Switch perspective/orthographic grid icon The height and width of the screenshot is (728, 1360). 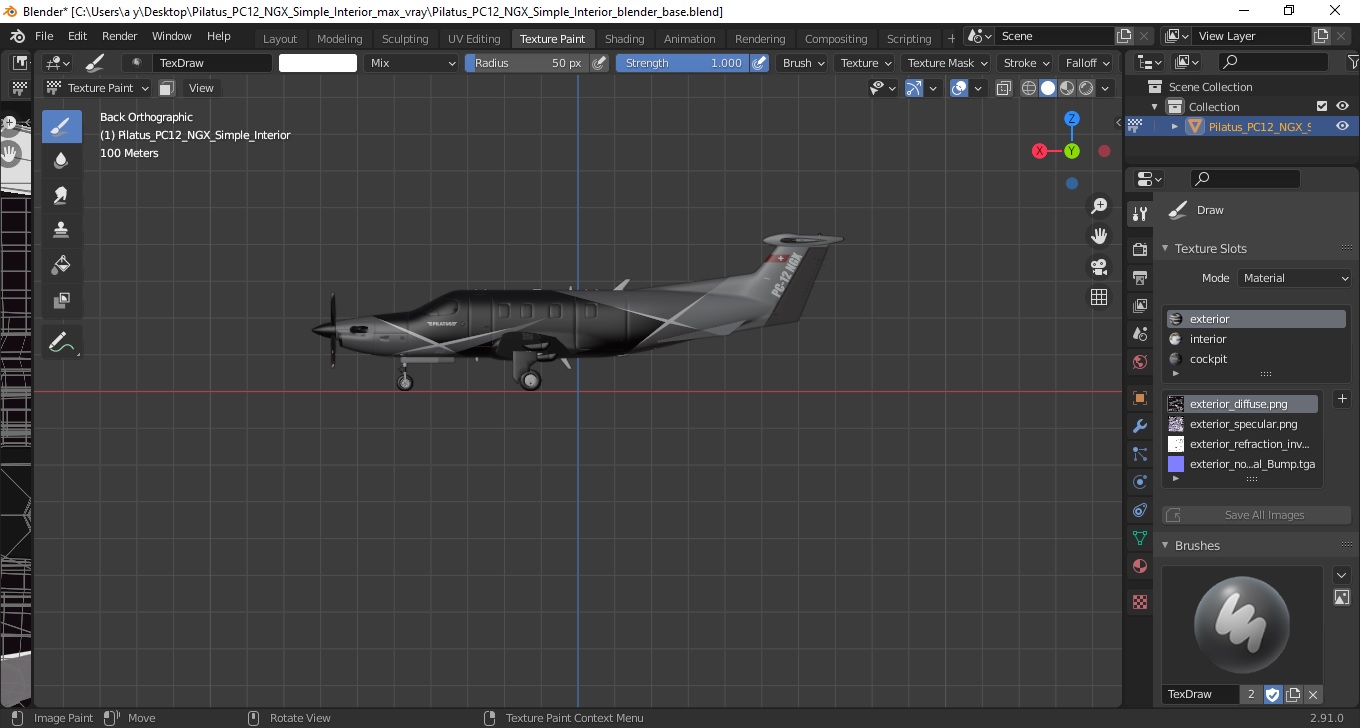(1099, 297)
